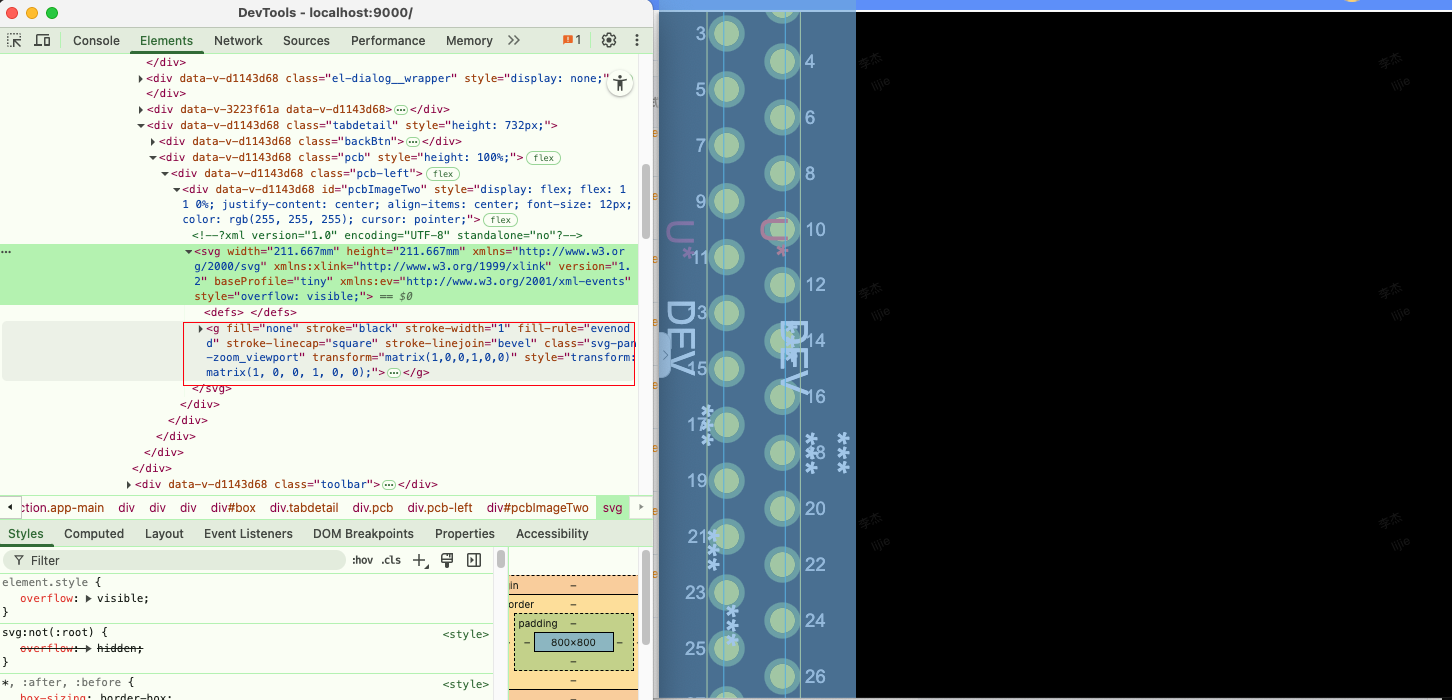This screenshot has width=1452, height=700.
Task: Click the 800×800 content box in box model
Action: pos(573,642)
